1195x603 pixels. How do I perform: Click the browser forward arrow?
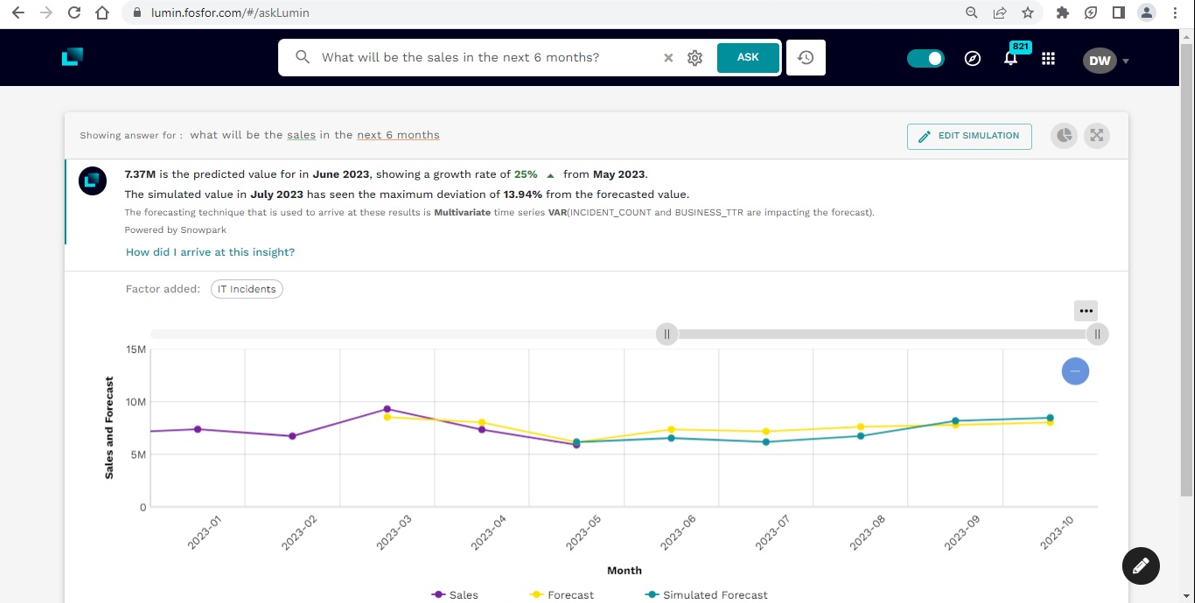46,13
